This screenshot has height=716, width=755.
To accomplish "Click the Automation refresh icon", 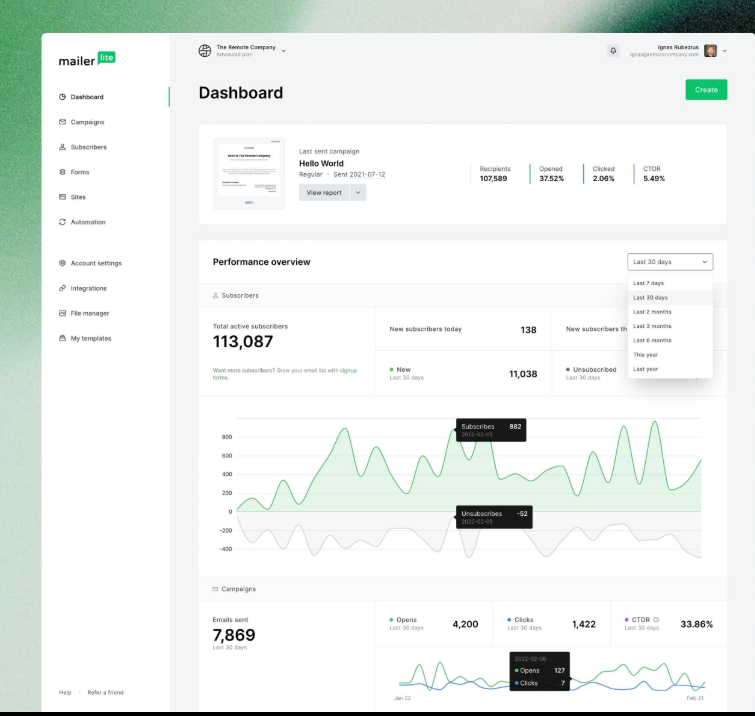I will pos(62,222).
